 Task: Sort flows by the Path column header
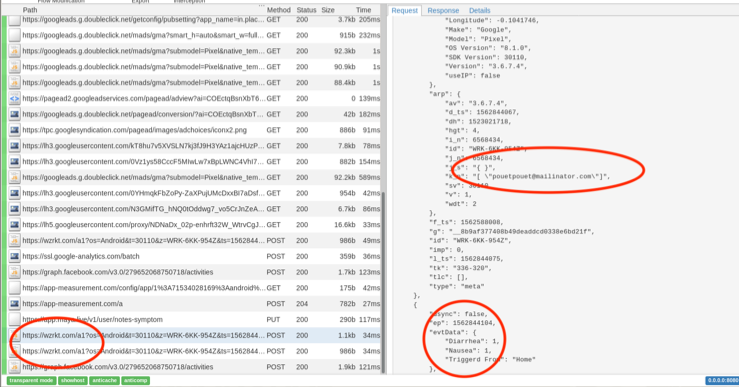(x=30, y=10)
